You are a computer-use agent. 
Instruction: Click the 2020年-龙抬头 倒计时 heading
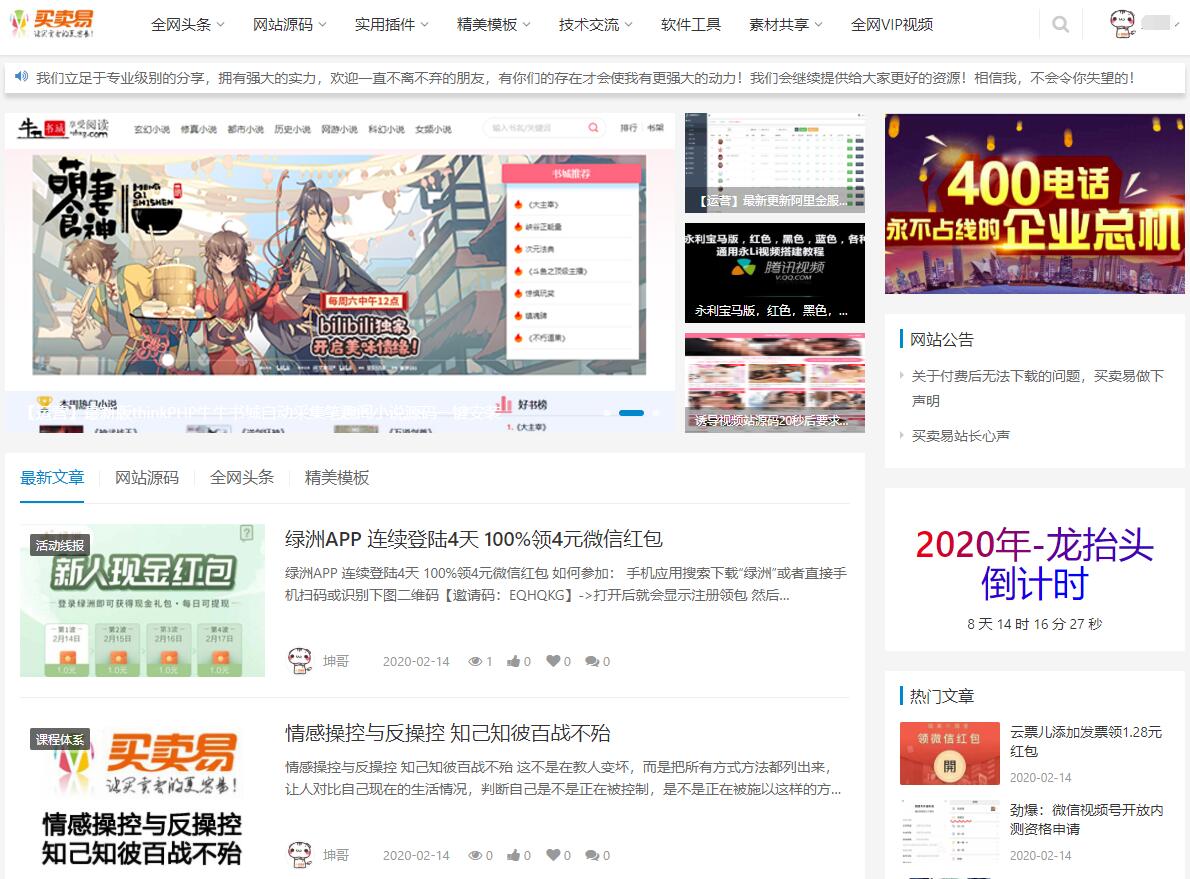tap(1034, 563)
